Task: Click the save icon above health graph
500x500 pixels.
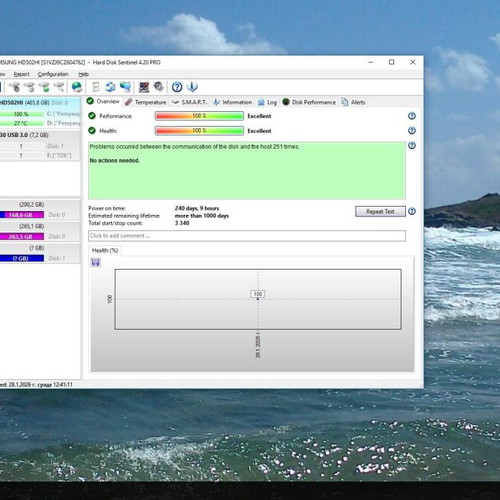Action: (96, 262)
